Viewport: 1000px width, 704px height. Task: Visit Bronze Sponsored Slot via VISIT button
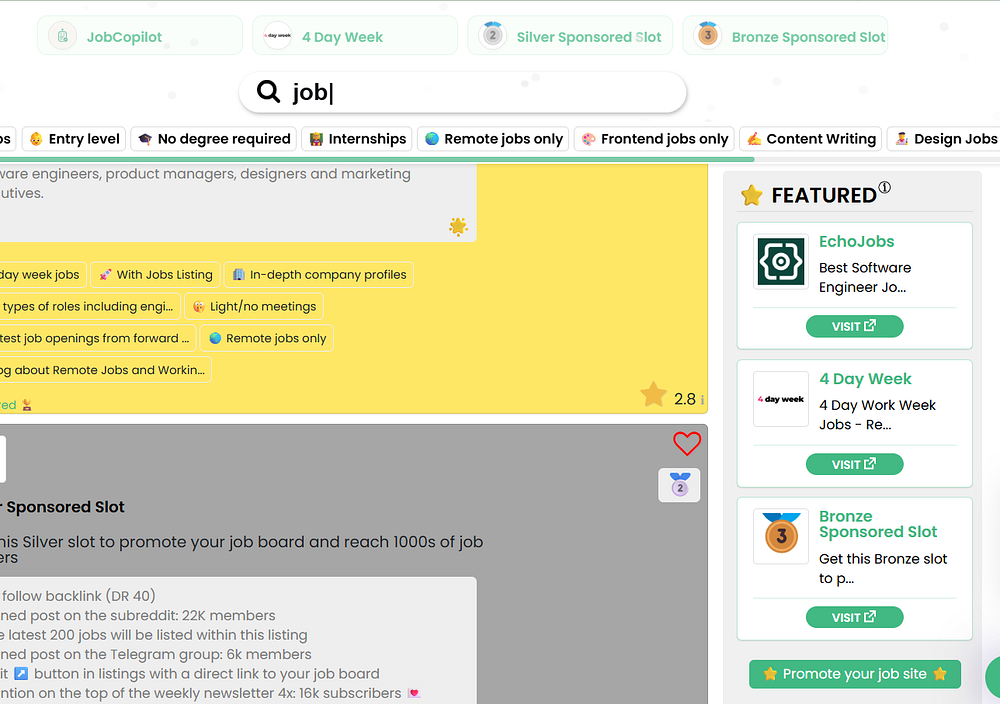pyautogui.click(x=854, y=617)
